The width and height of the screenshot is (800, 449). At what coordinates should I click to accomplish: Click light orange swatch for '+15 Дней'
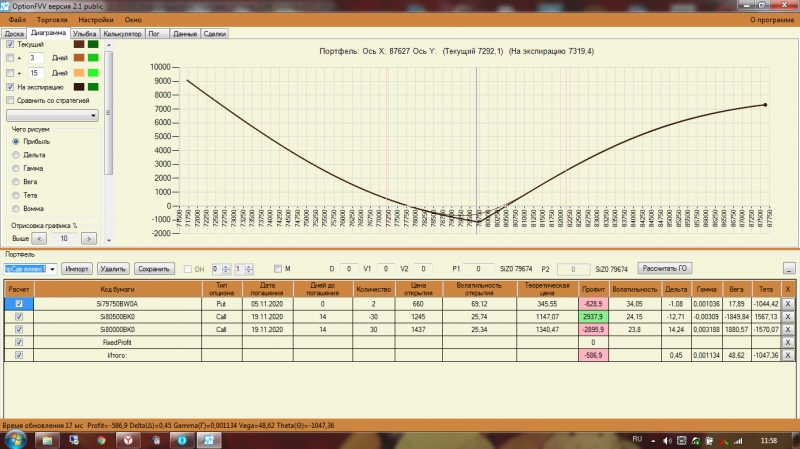tap(79, 73)
